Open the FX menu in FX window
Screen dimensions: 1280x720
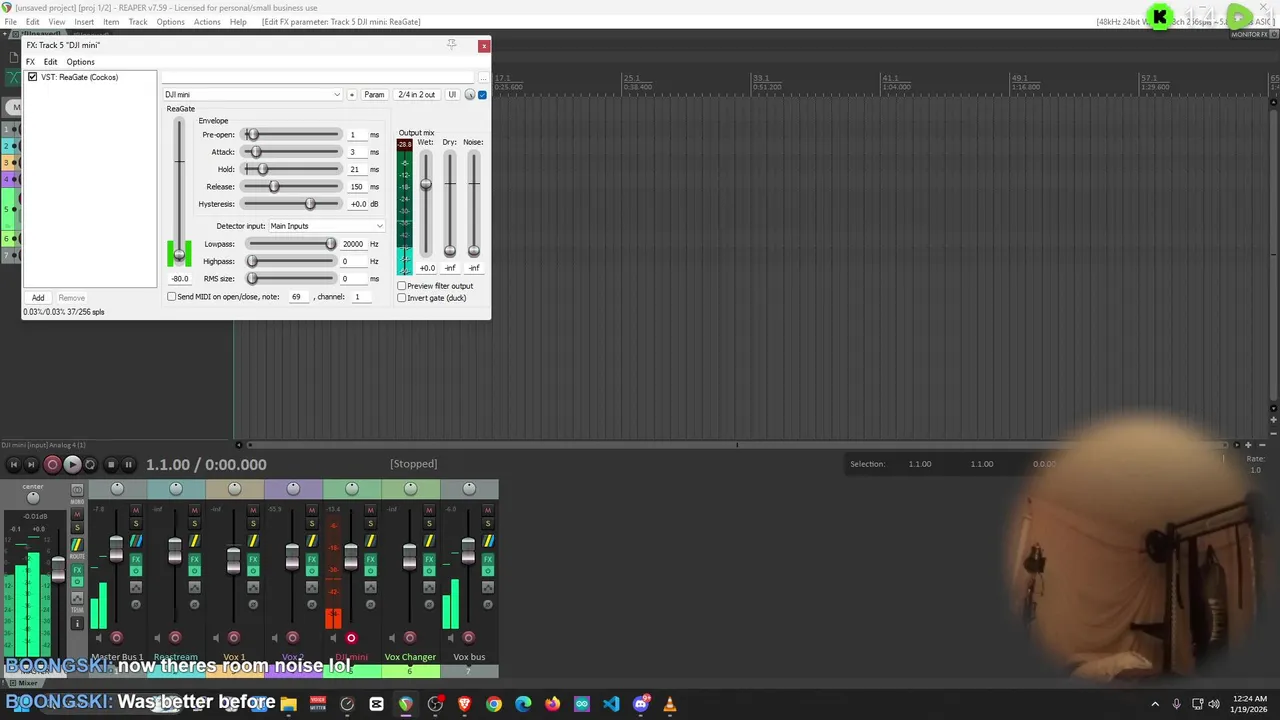pyautogui.click(x=30, y=62)
